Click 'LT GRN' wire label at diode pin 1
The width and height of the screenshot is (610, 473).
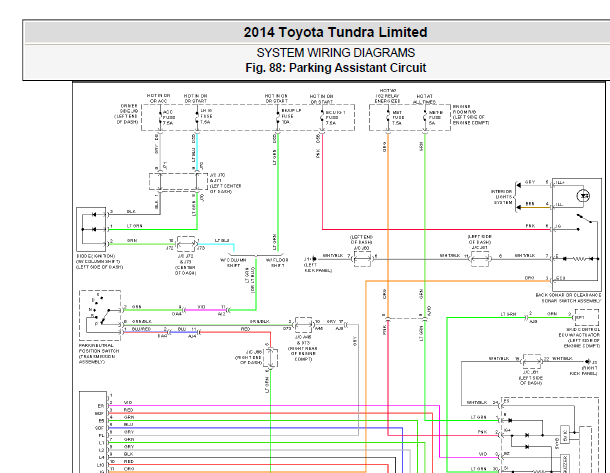tap(134, 226)
